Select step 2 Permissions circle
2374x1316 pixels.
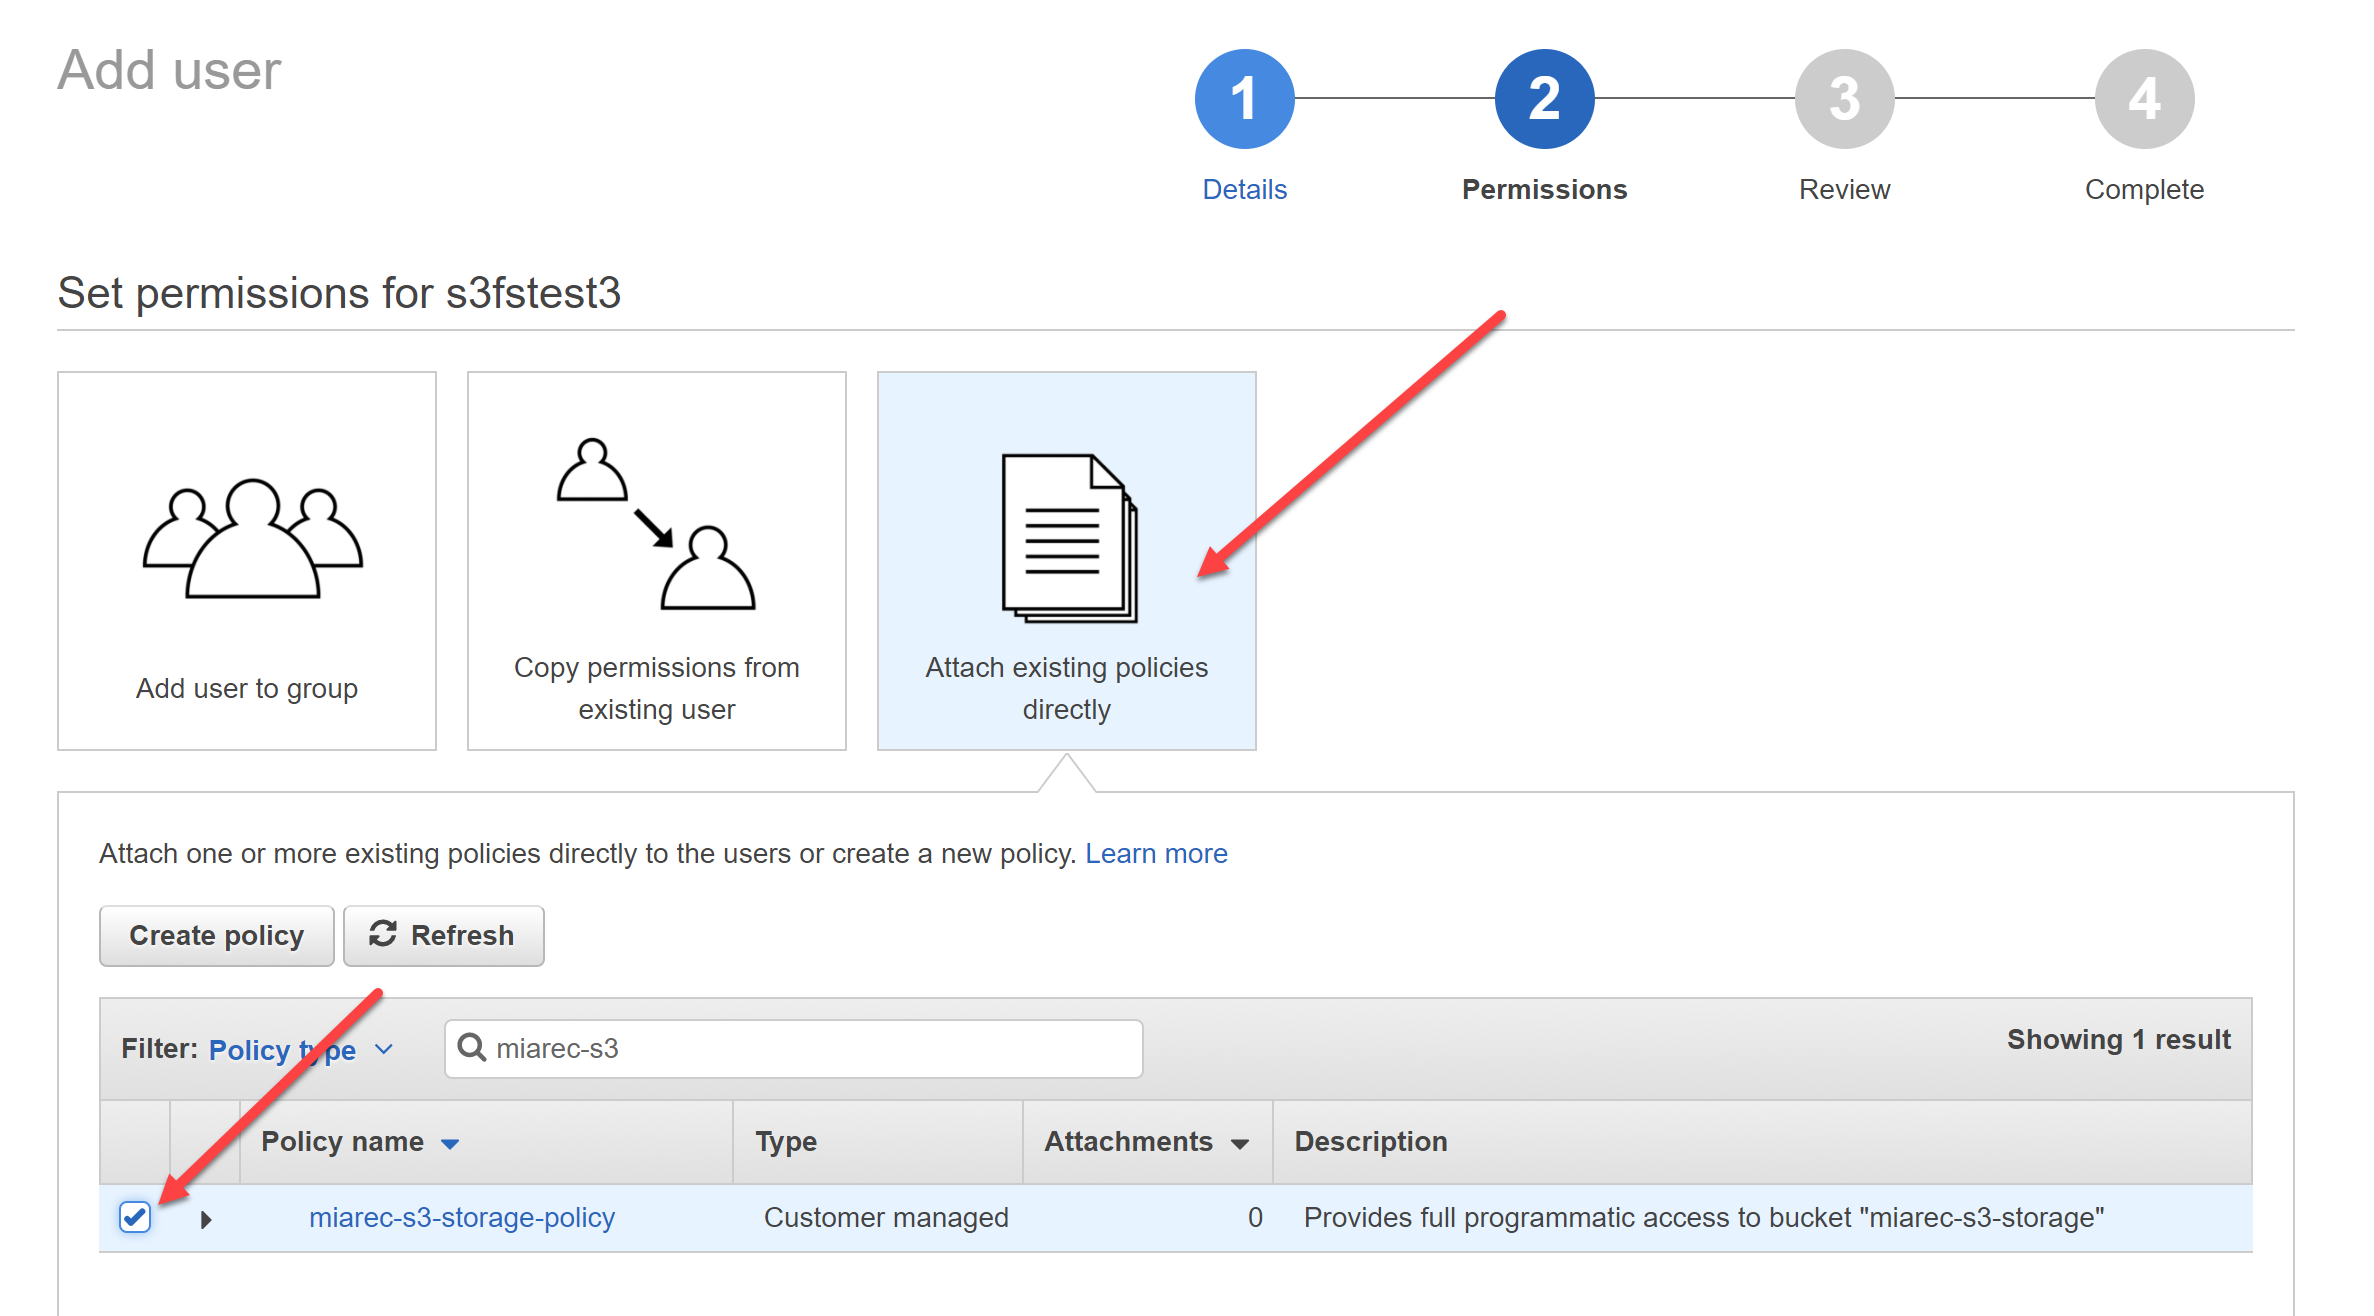(1544, 99)
